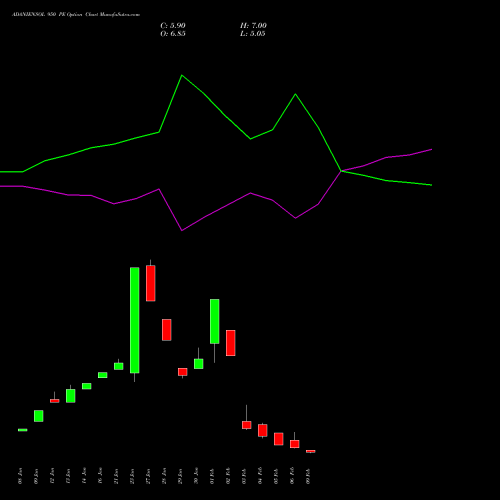Click the highest peak of the green line
This screenshot has width=500, height=500.
(182, 75)
